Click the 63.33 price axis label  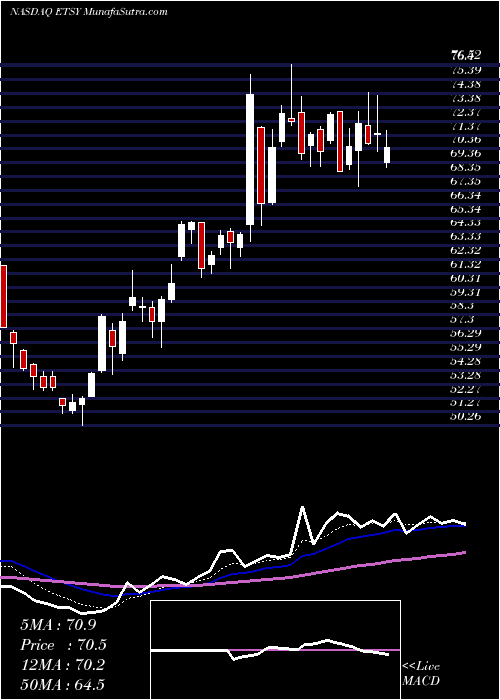[x=466, y=236]
